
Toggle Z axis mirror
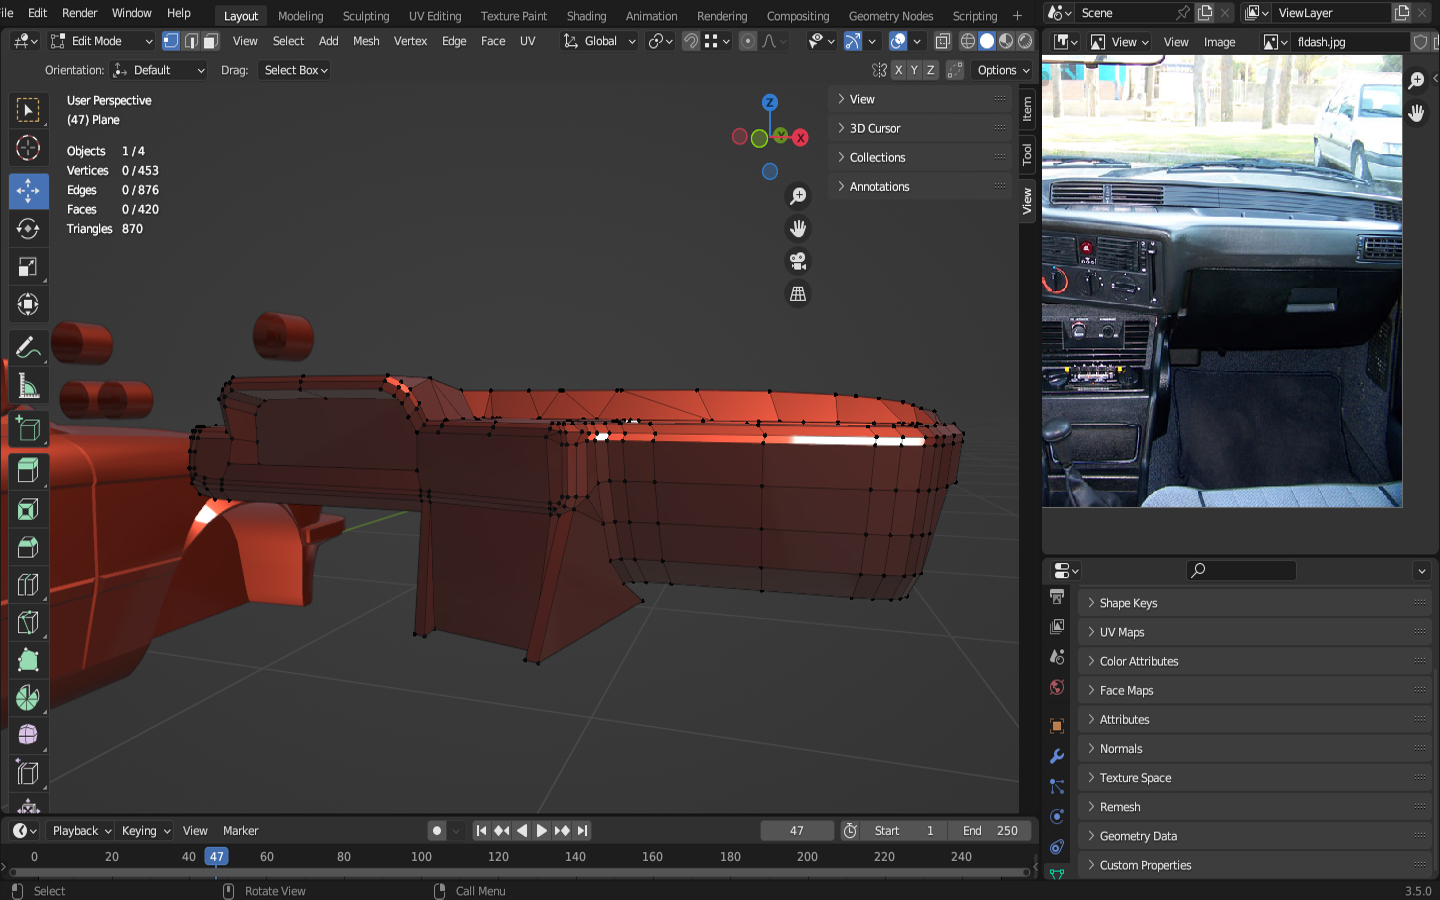coord(930,70)
